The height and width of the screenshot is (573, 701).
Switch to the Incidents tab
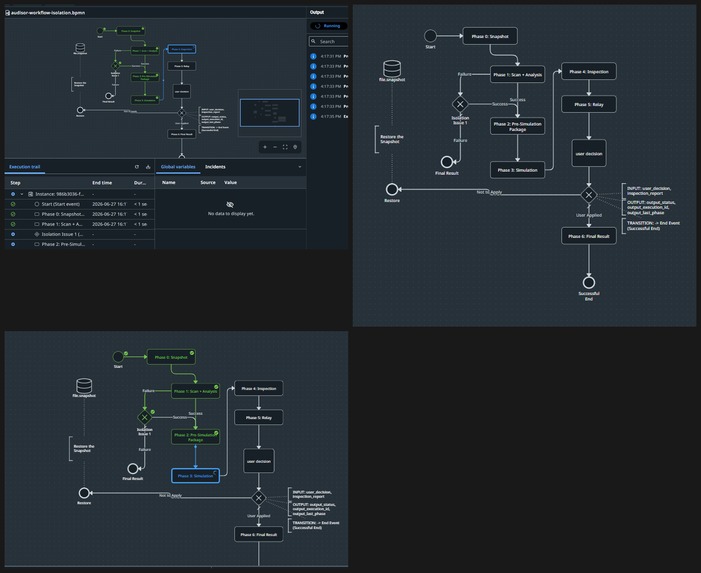pyautogui.click(x=215, y=167)
